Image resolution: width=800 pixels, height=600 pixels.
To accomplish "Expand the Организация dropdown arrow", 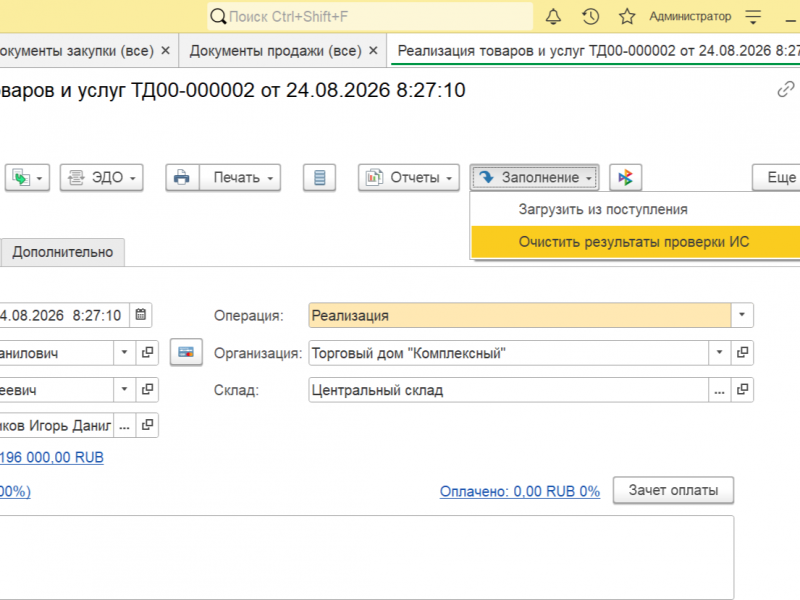I will pos(719,353).
